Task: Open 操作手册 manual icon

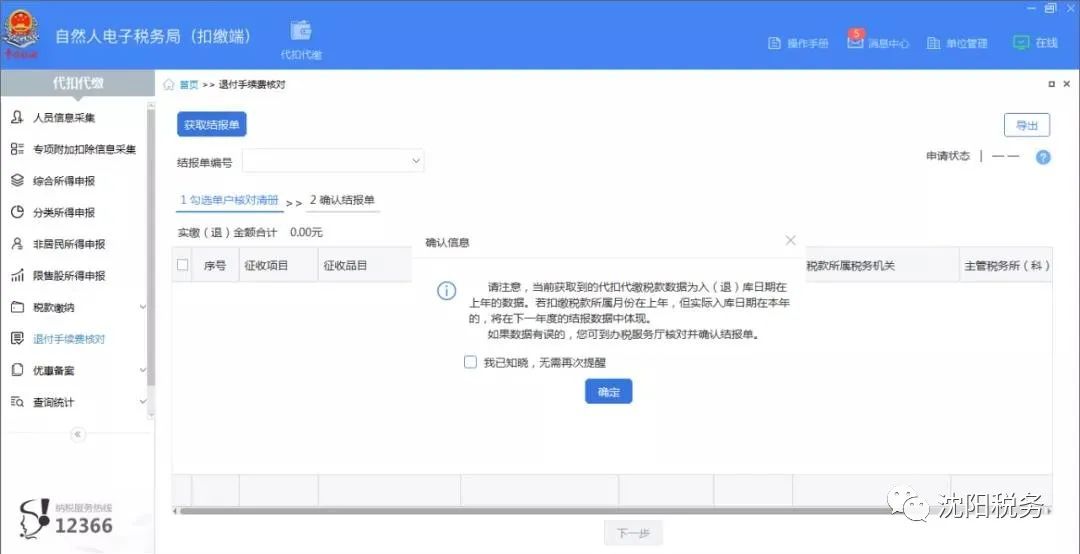Action: click(x=774, y=43)
